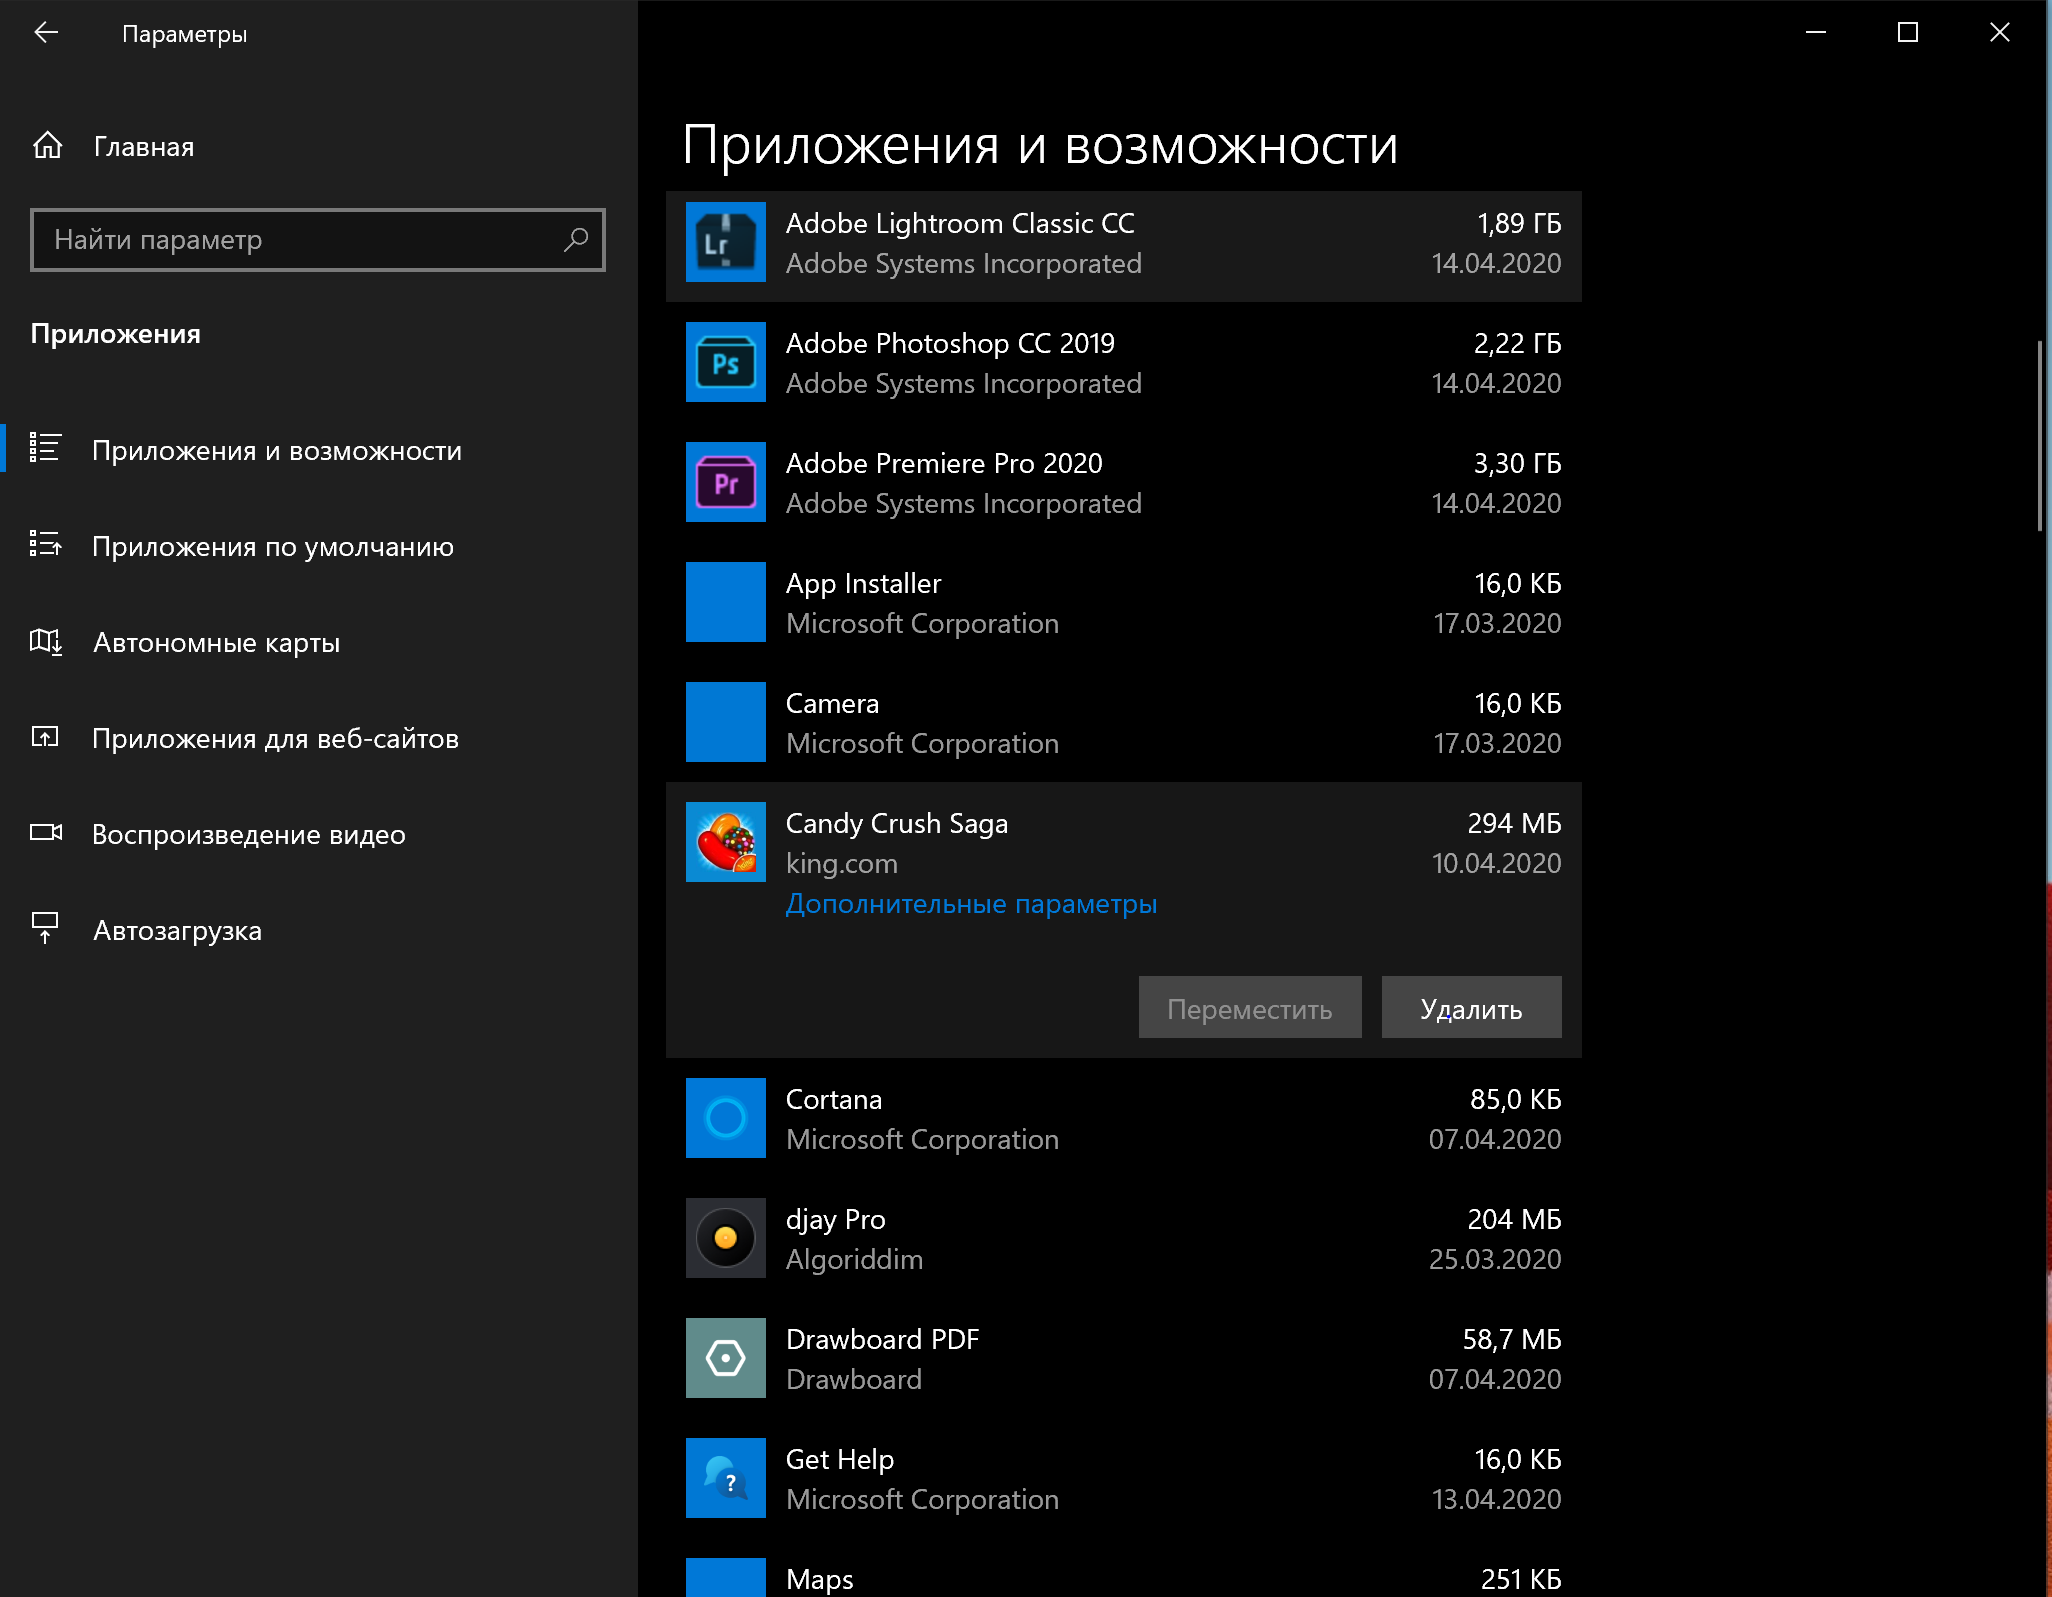Viewport: 2052px width, 1597px height.
Task: Click the Приложения и возможности page heading
Action: point(1040,146)
